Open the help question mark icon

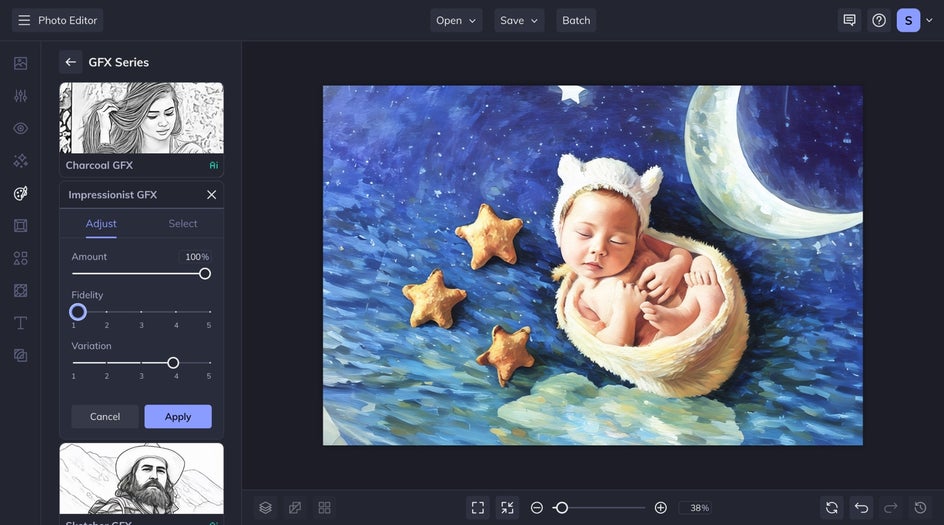879,20
